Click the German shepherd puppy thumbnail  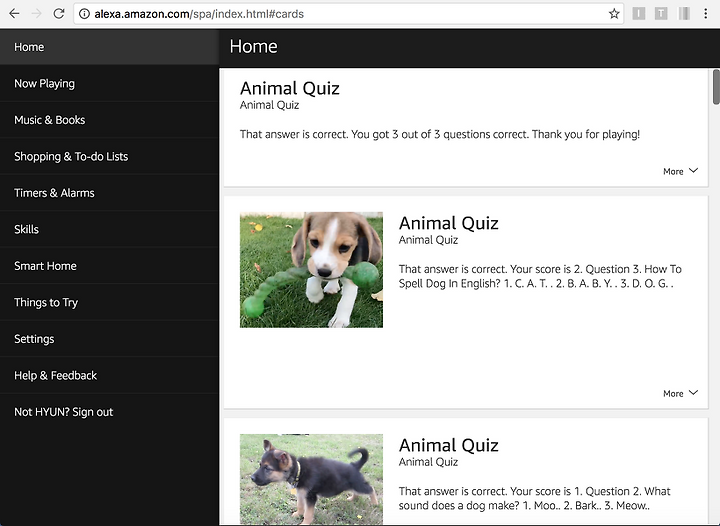tap(311, 480)
